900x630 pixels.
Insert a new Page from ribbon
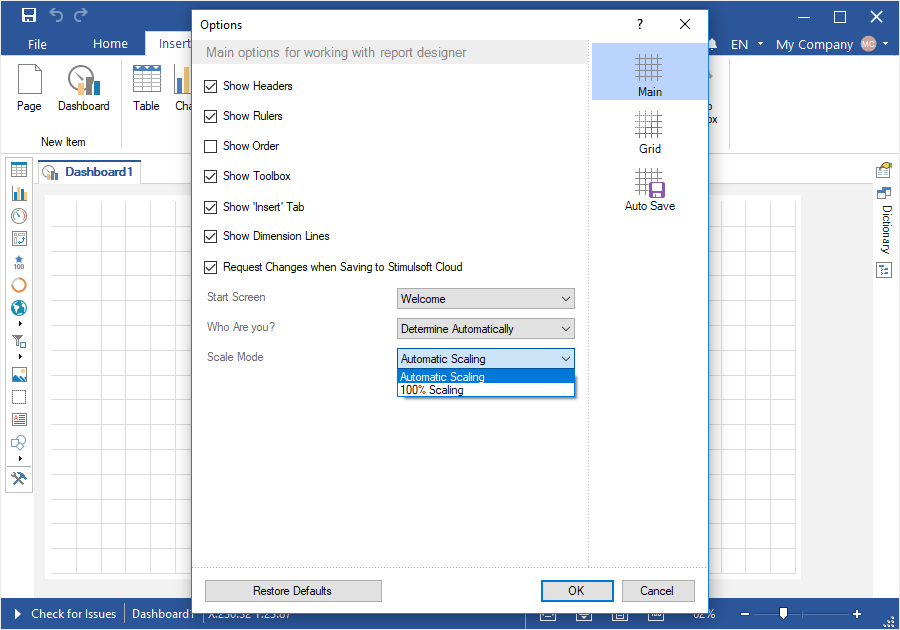click(x=29, y=88)
